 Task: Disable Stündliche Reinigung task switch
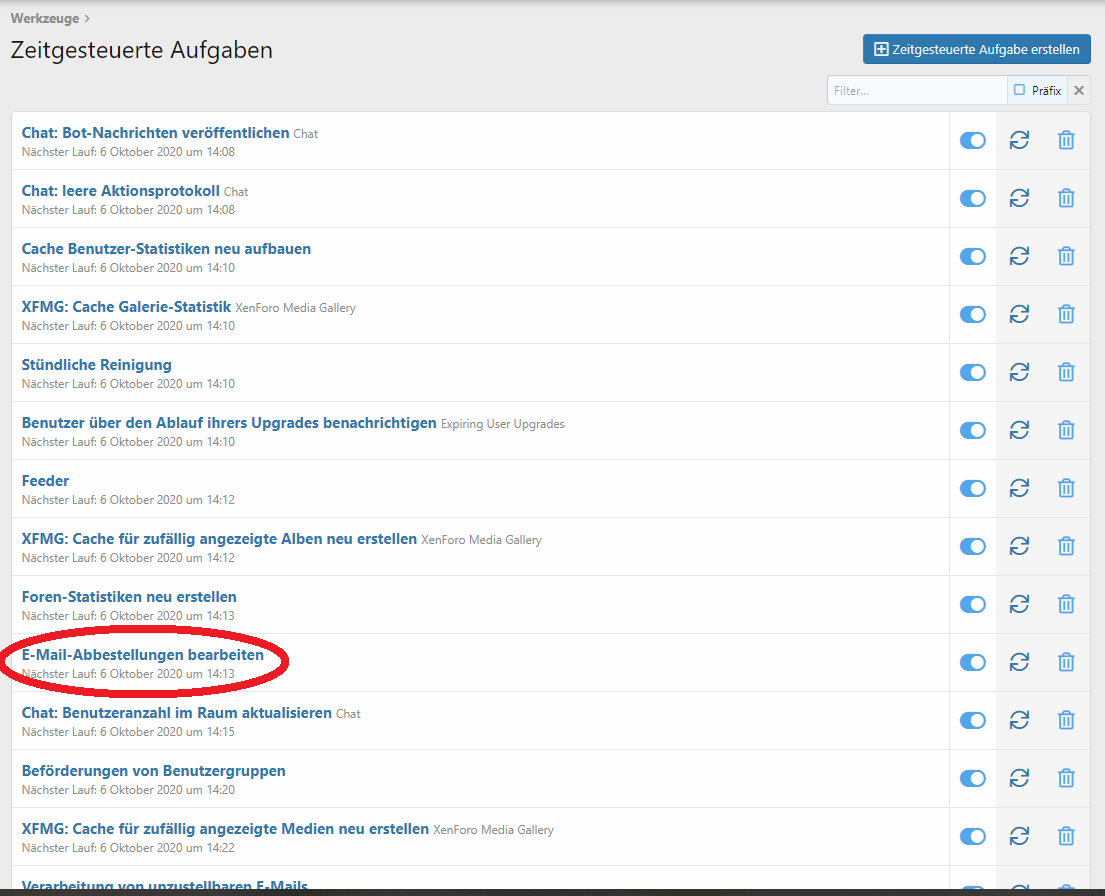point(972,372)
